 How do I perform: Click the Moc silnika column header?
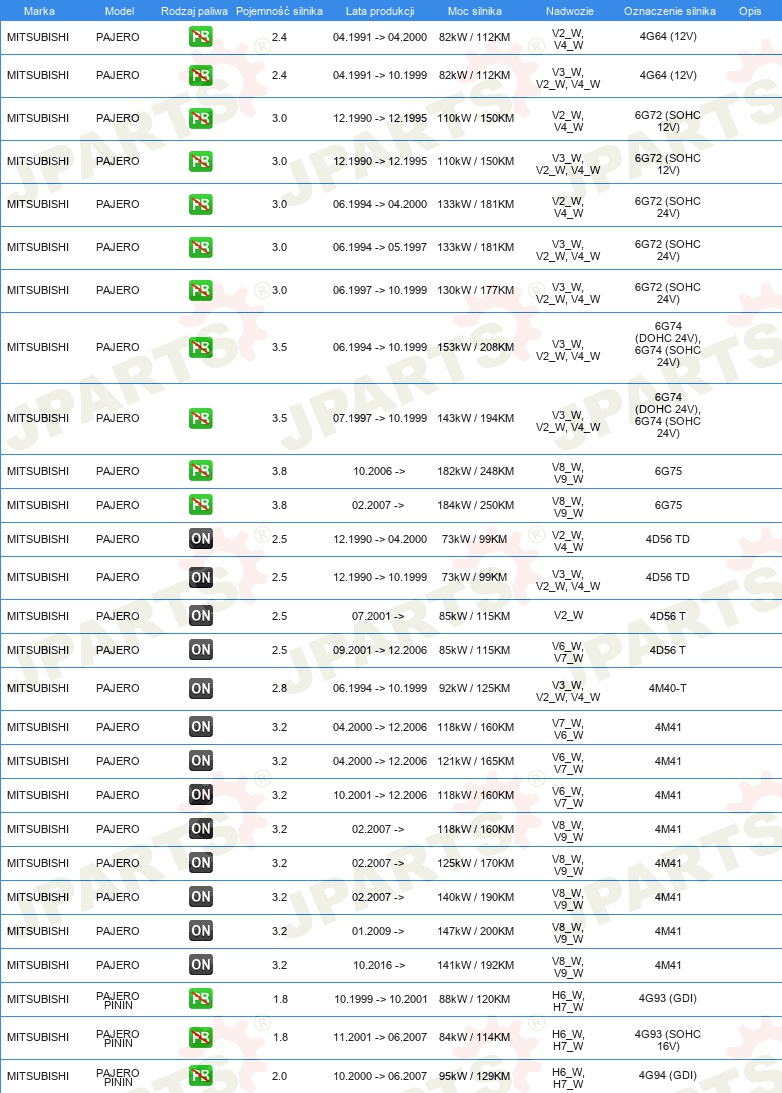tap(475, 11)
